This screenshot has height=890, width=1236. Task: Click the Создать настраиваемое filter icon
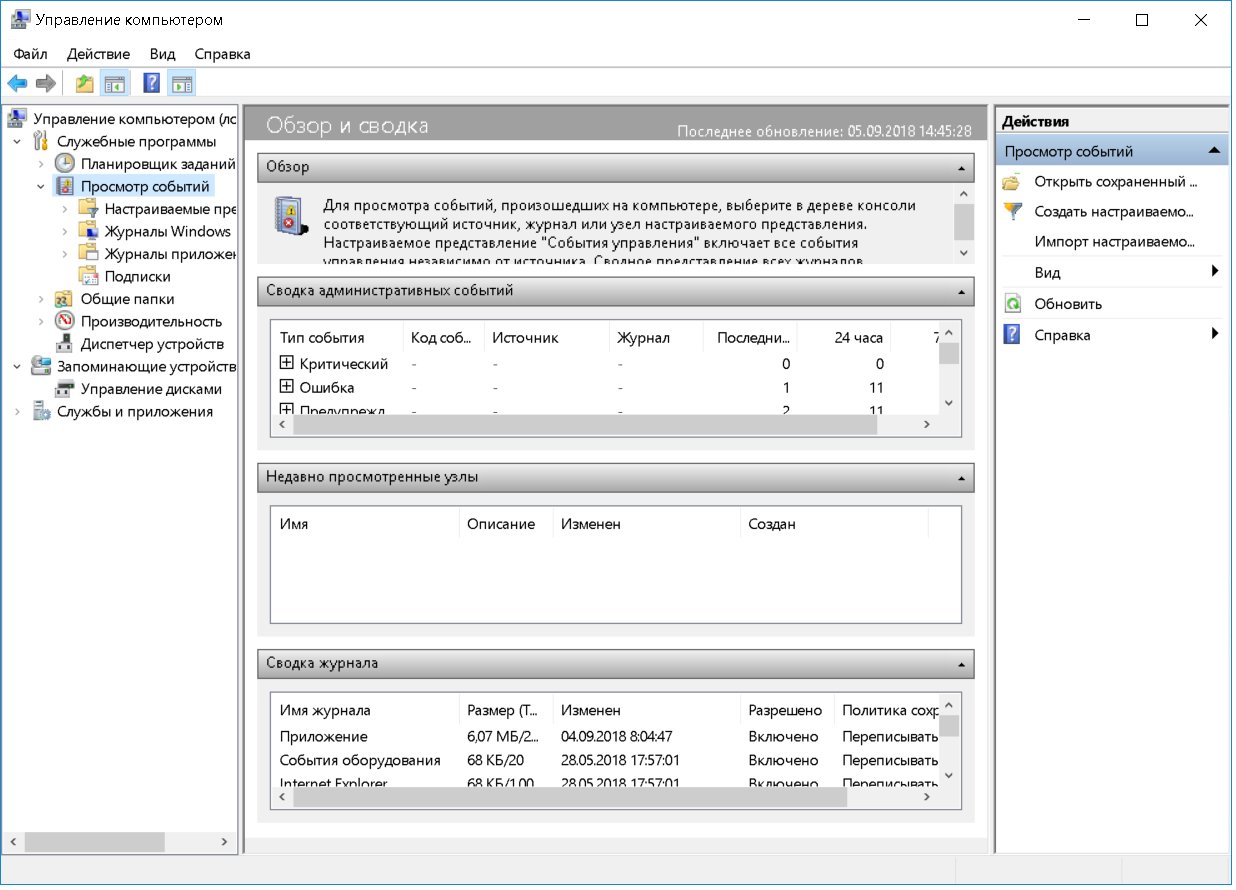(x=1013, y=212)
